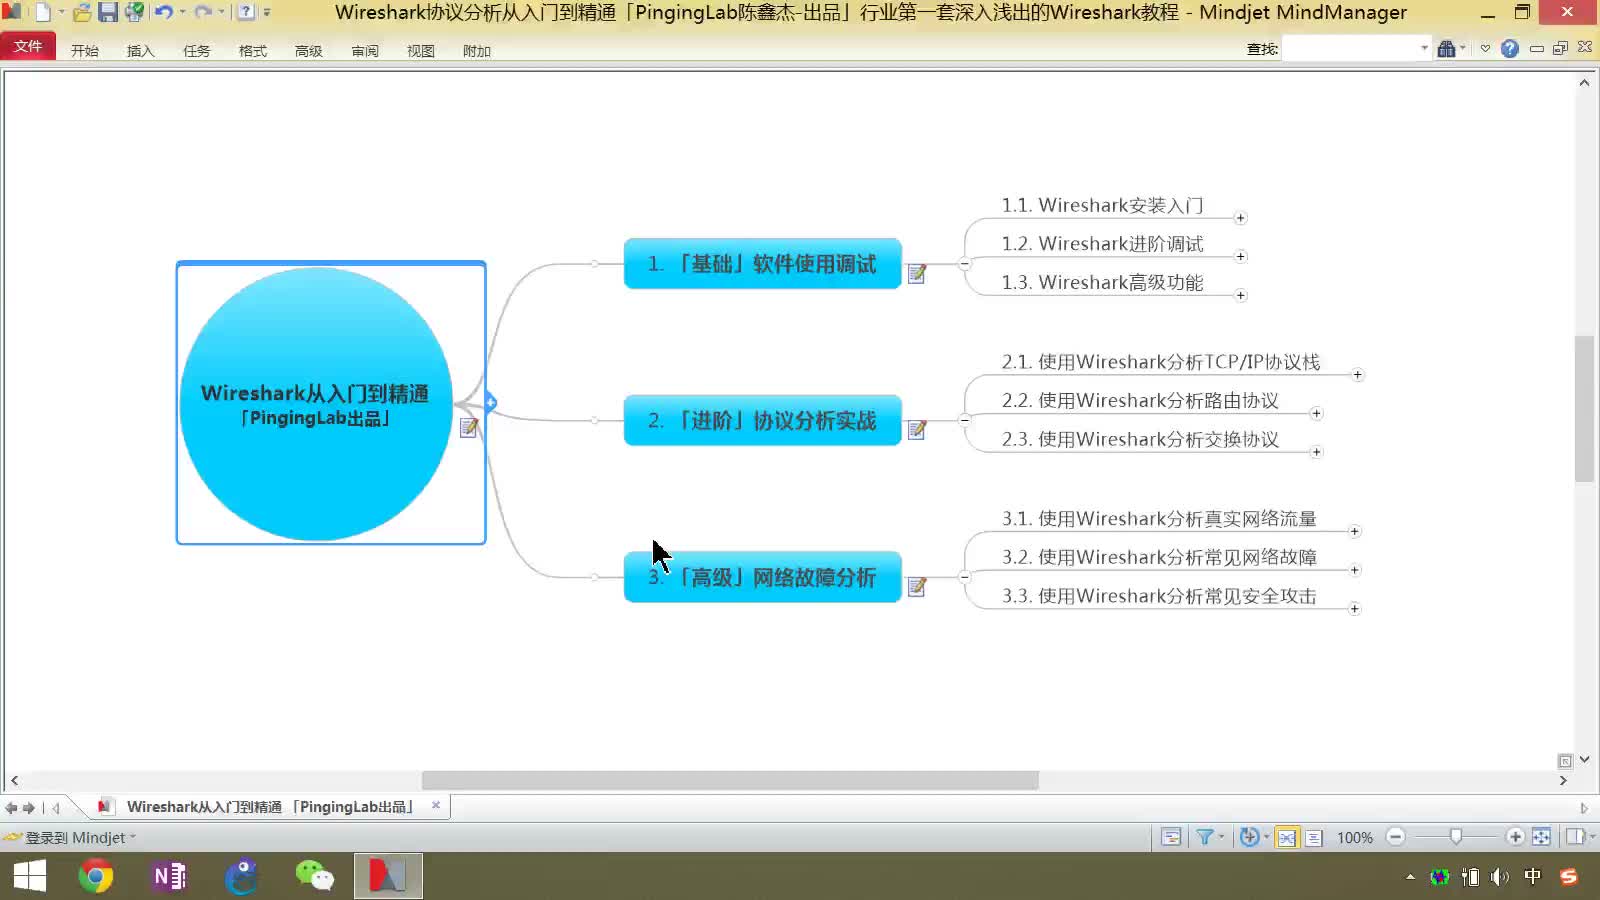Expand subtopic 1.2 Wireshark进阶调试
Viewport: 1600px width, 900px height.
[x=1240, y=257]
